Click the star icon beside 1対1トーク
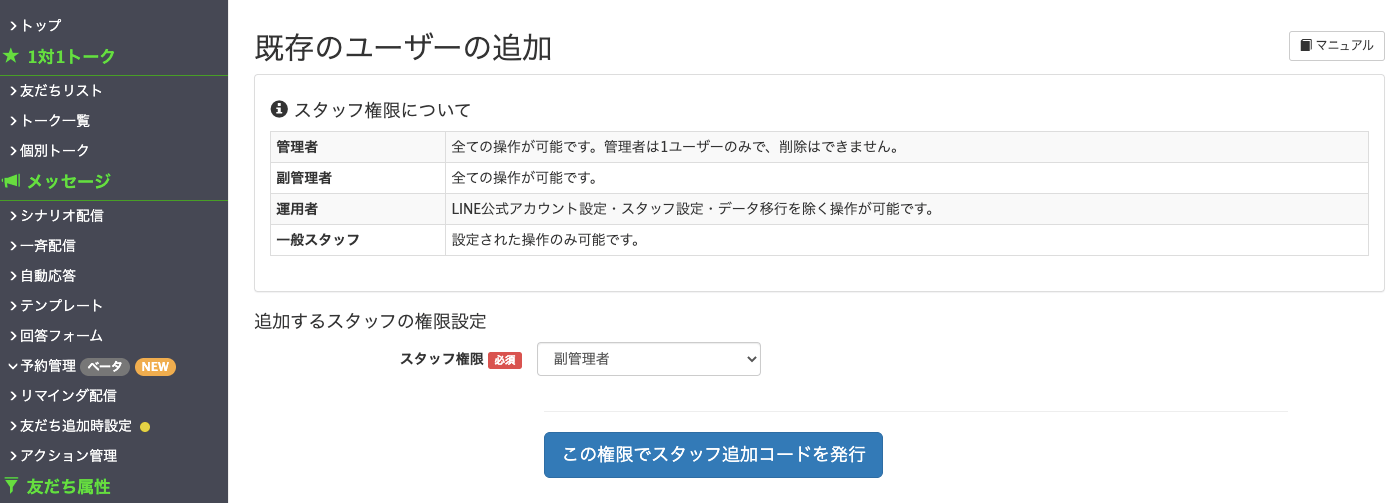1396x503 pixels. [x=11, y=56]
